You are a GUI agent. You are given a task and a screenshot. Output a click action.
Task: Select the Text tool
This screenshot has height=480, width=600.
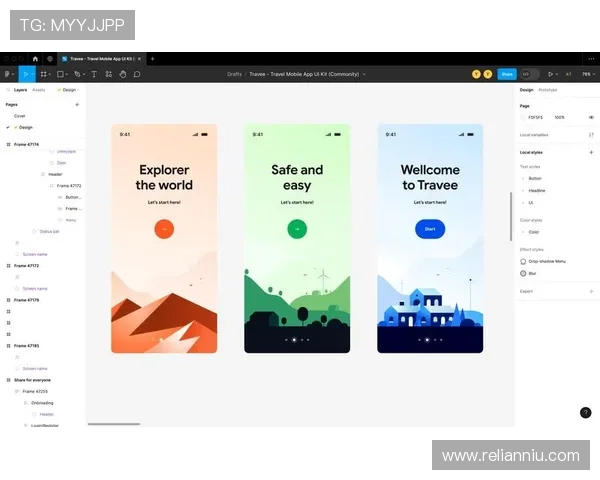(x=93, y=74)
